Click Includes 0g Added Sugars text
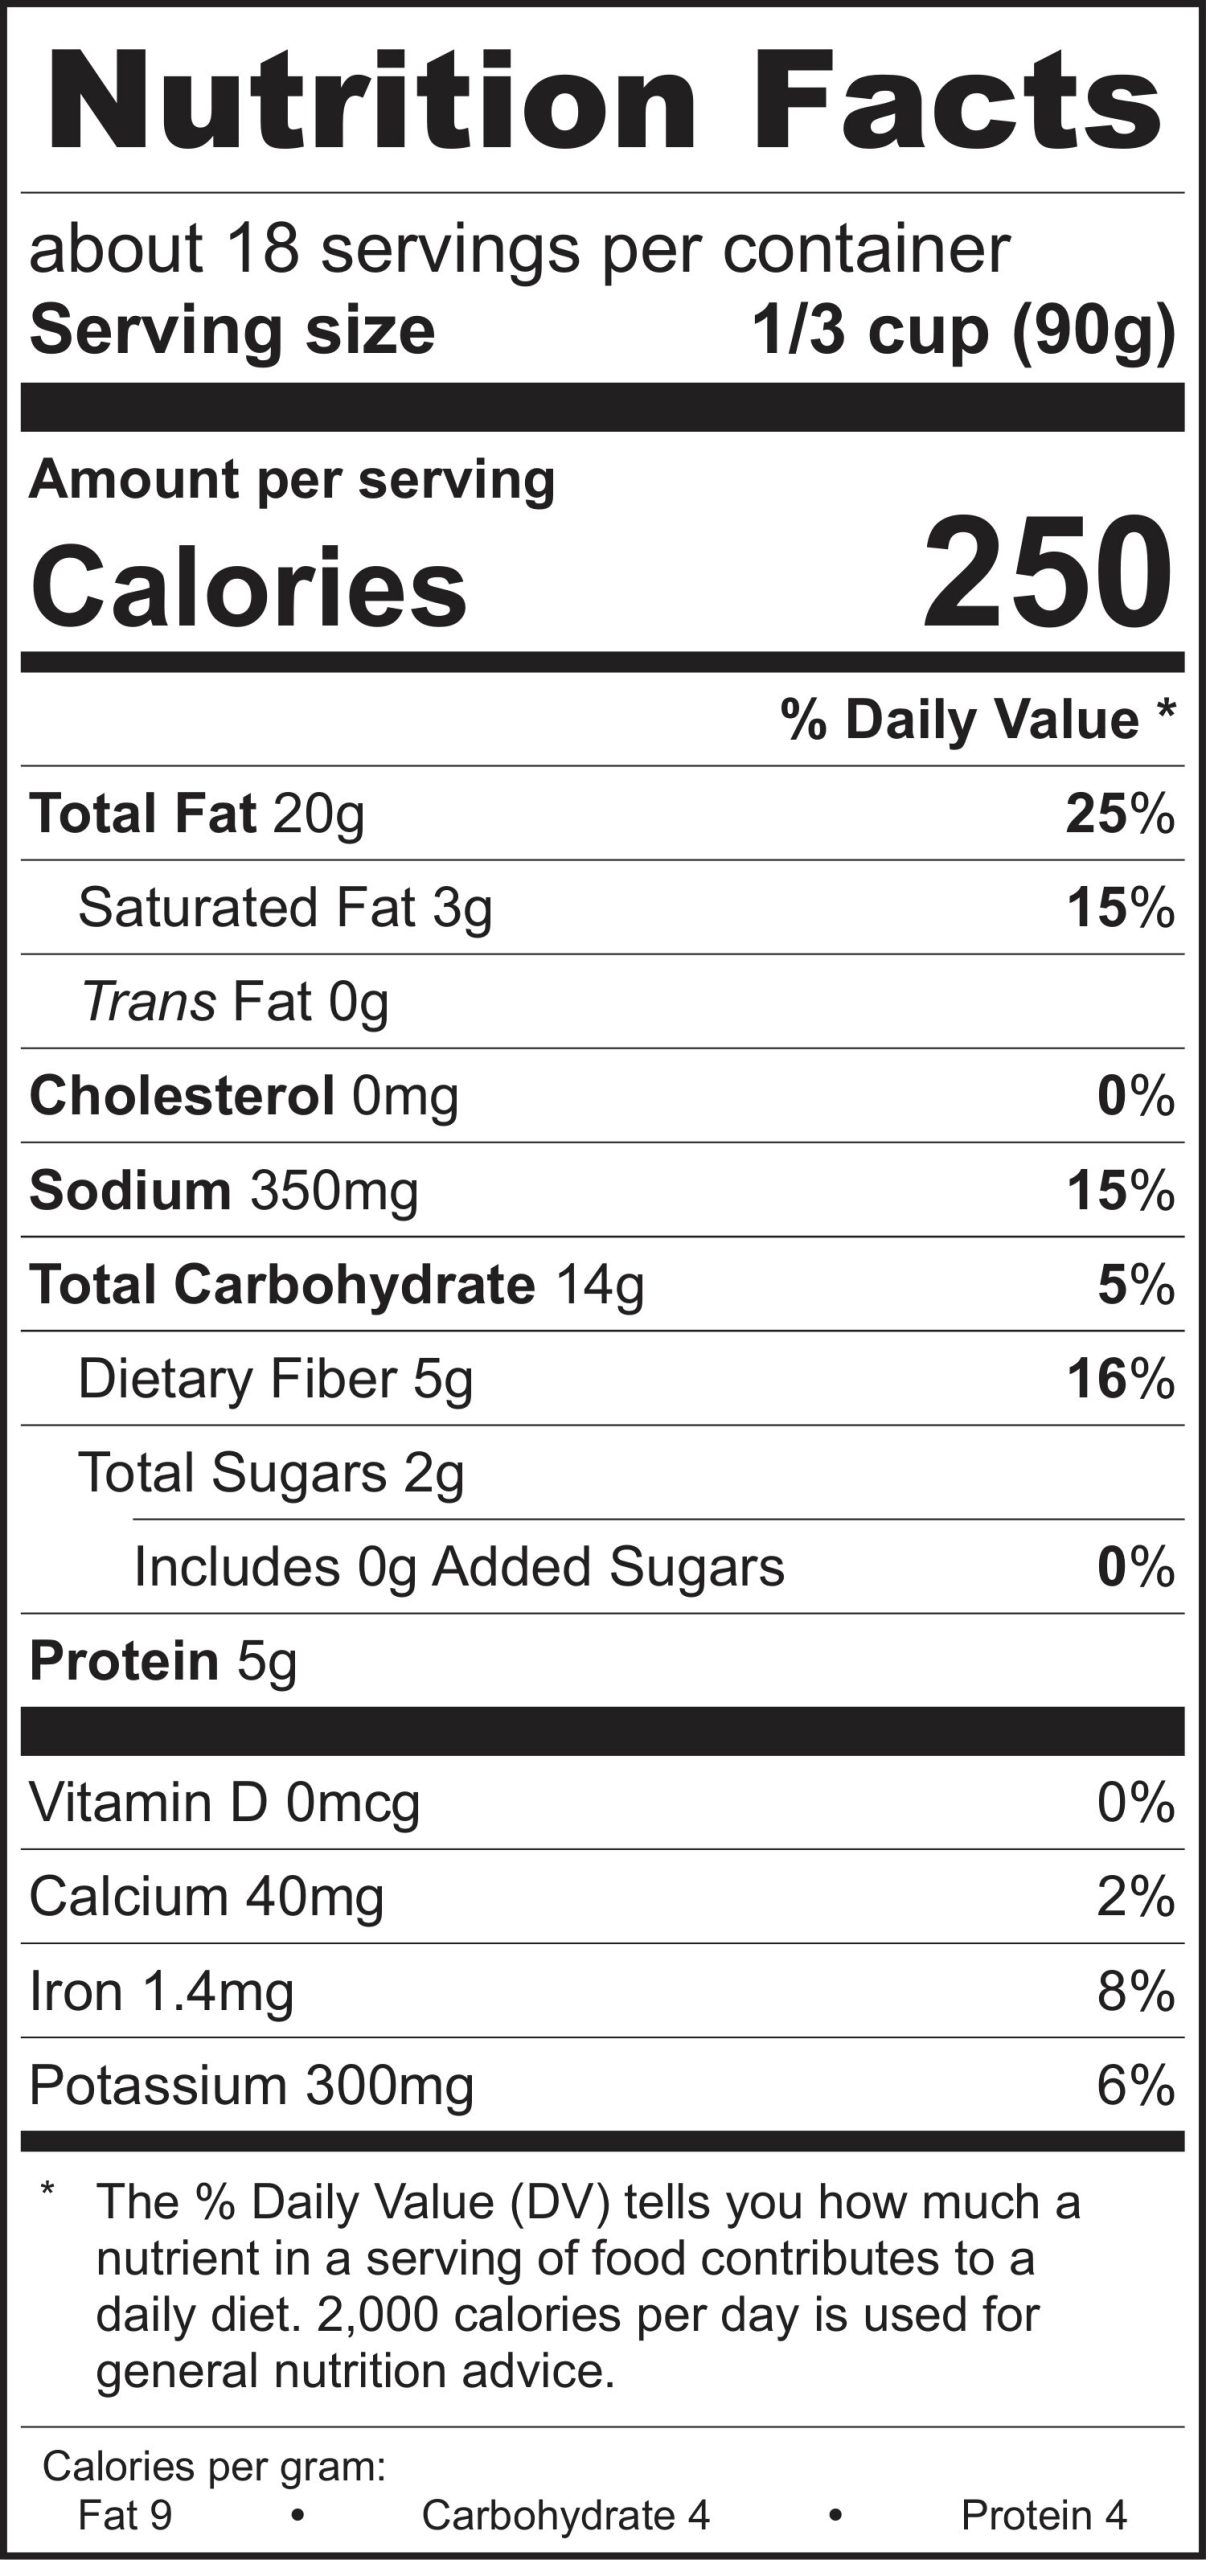This screenshot has width=1206, height=2560. pos(459,1566)
